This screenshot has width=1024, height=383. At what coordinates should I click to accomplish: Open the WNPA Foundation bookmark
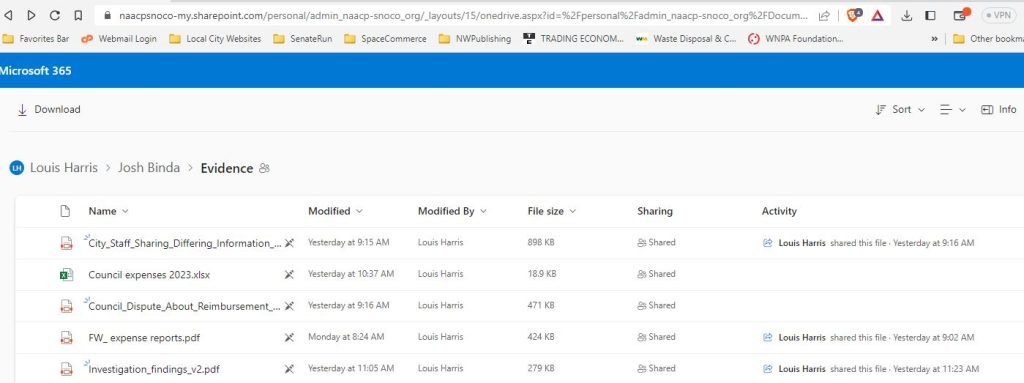795,39
